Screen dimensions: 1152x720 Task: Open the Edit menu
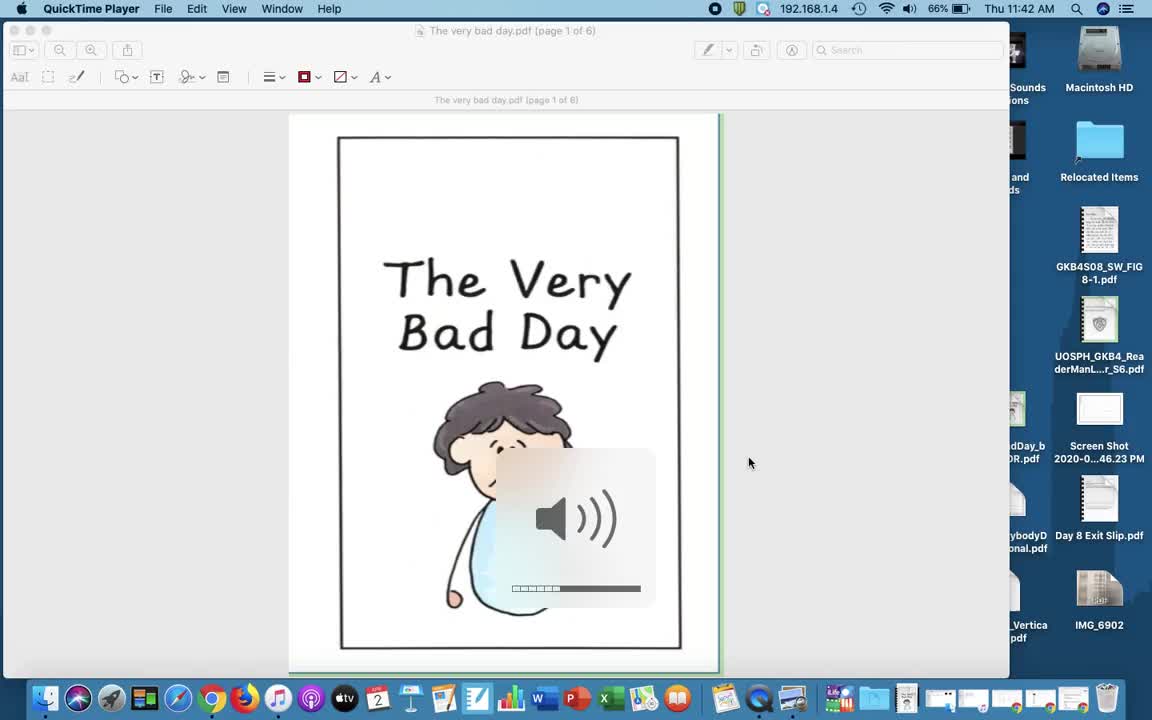pos(197,9)
